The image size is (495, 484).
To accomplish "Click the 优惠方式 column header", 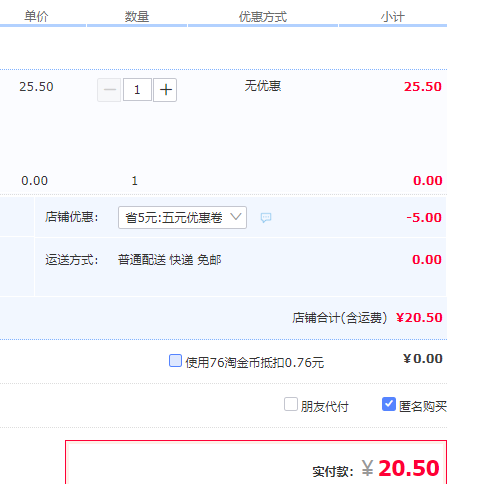I will pyautogui.click(x=263, y=16).
